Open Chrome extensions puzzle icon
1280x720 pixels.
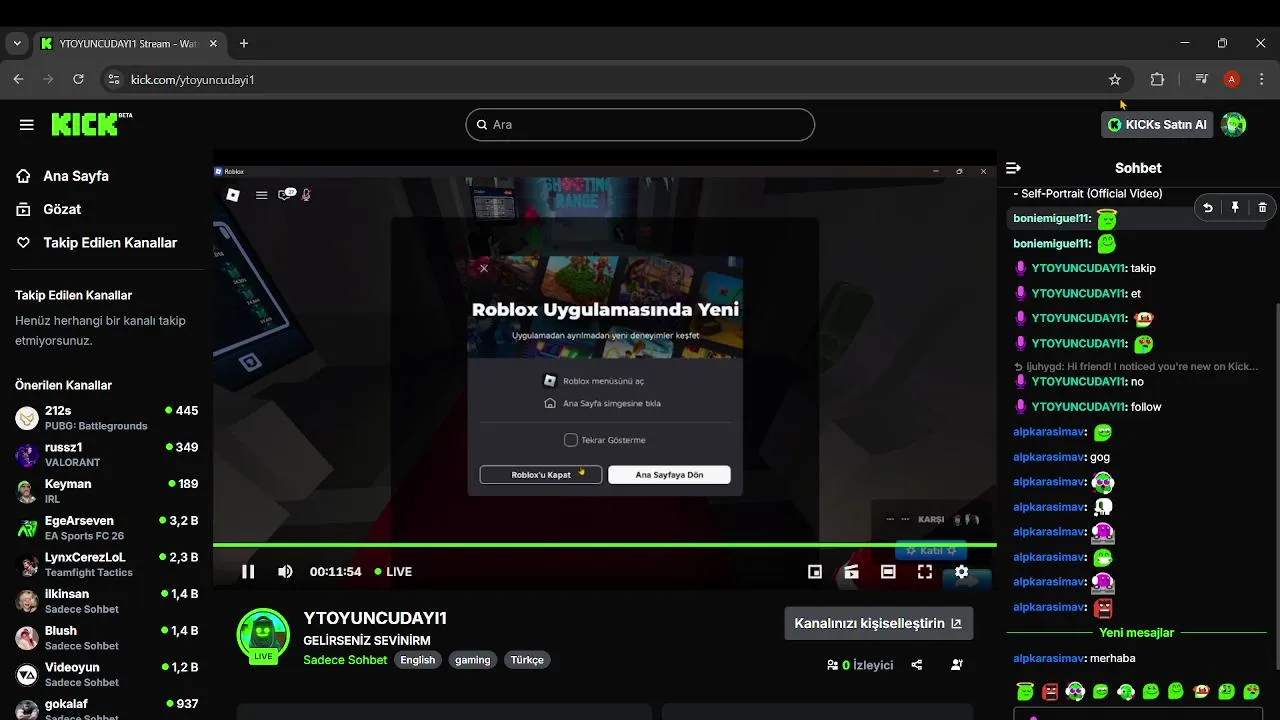(x=1158, y=79)
